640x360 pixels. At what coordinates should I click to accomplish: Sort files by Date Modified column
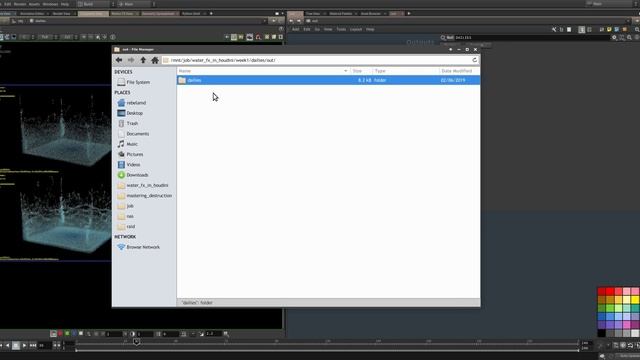[459, 71]
